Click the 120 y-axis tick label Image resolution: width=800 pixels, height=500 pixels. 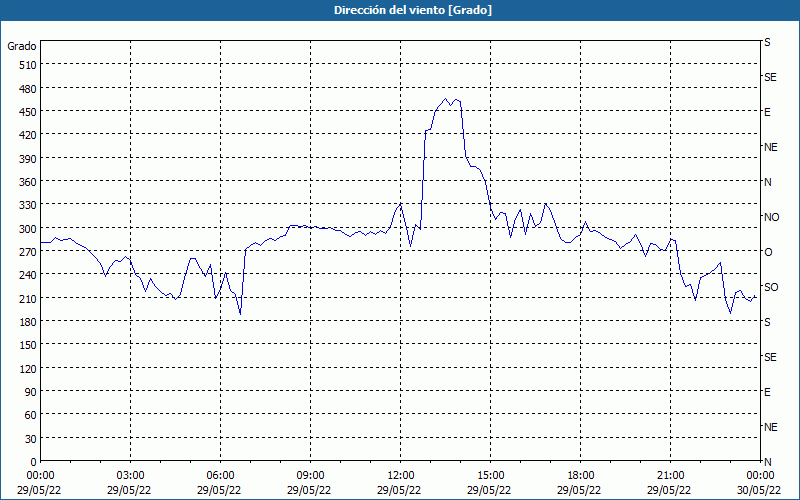click(28, 368)
